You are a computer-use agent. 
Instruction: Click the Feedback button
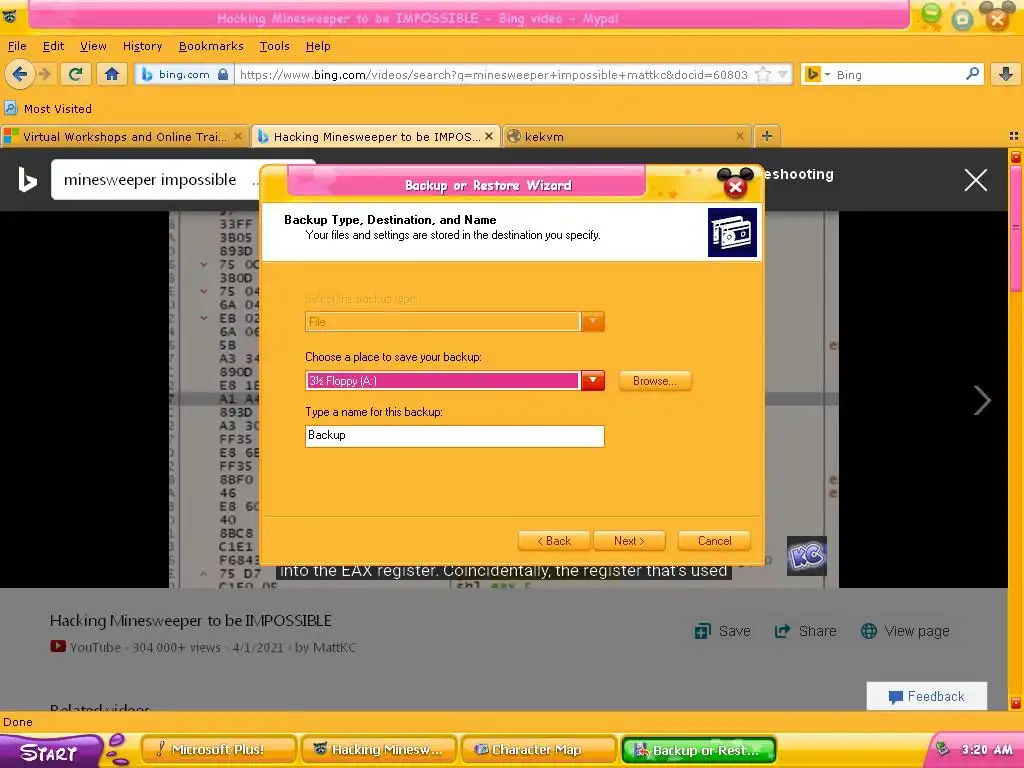click(927, 696)
